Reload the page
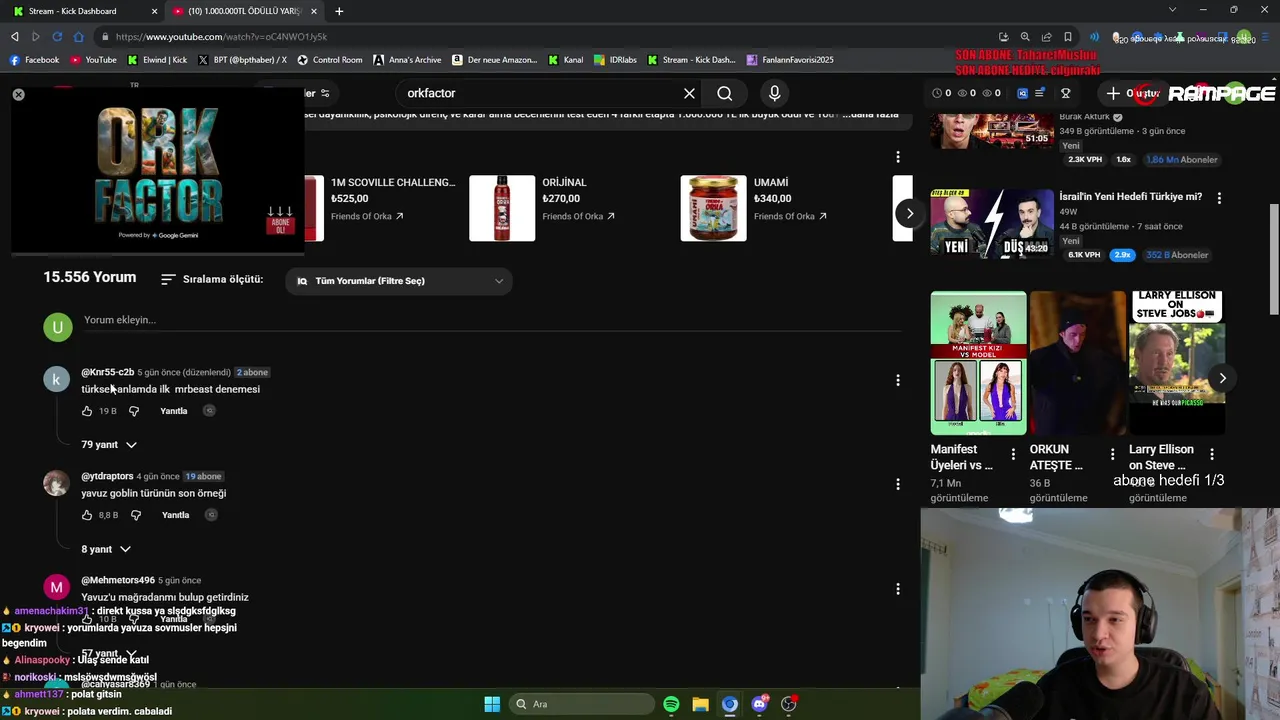The width and height of the screenshot is (1280, 720). point(57,37)
